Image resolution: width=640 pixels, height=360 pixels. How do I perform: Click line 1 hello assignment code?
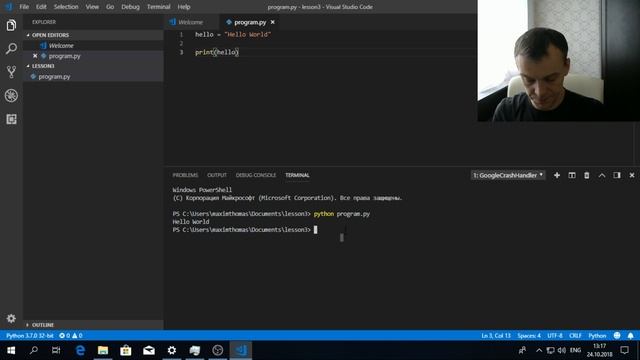233,34
